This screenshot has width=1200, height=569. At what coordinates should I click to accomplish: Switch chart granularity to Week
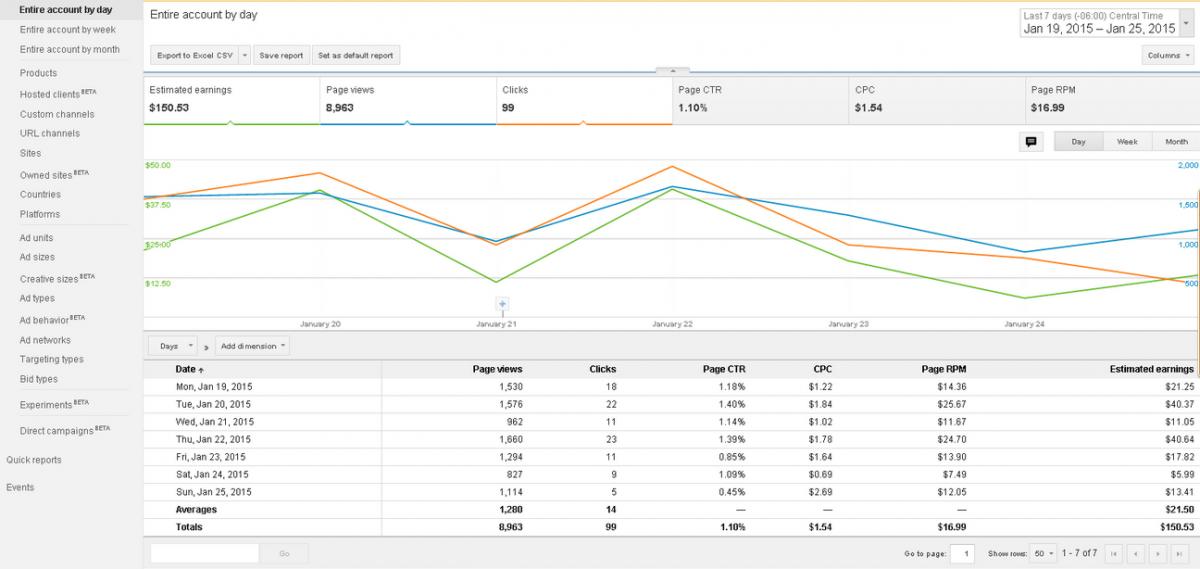coord(1127,142)
